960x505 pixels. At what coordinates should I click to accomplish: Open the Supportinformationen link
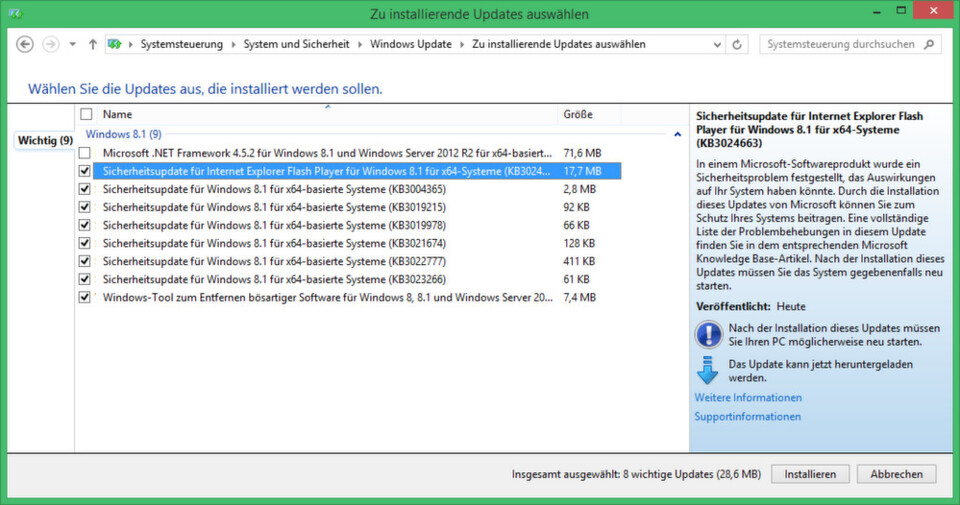[x=747, y=417]
